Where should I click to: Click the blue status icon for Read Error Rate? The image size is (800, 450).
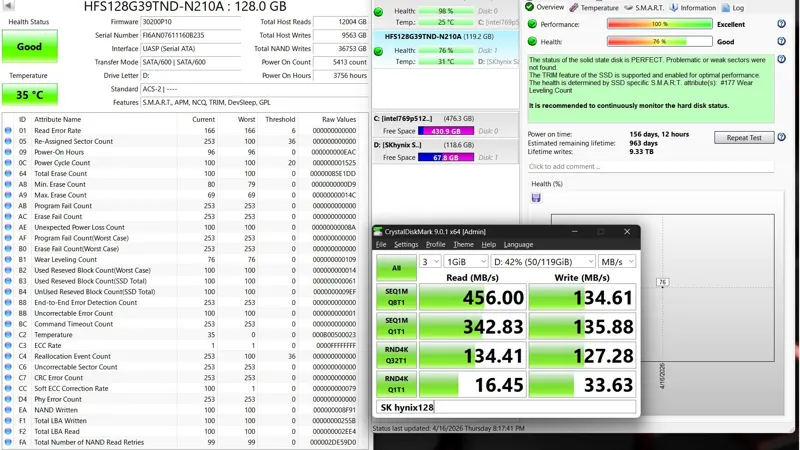point(8,131)
